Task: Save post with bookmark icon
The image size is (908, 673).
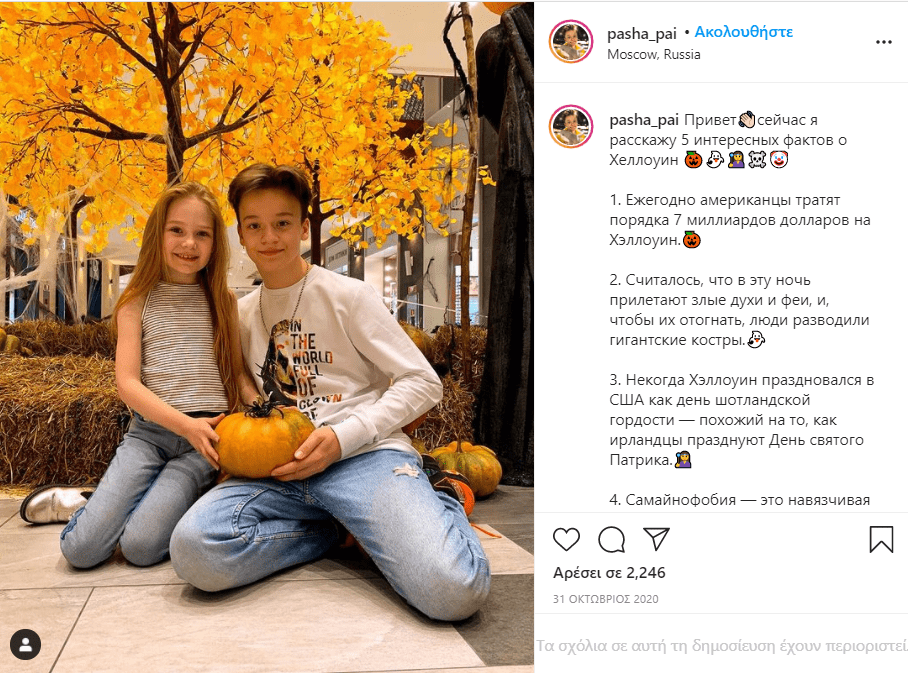Action: click(x=881, y=539)
